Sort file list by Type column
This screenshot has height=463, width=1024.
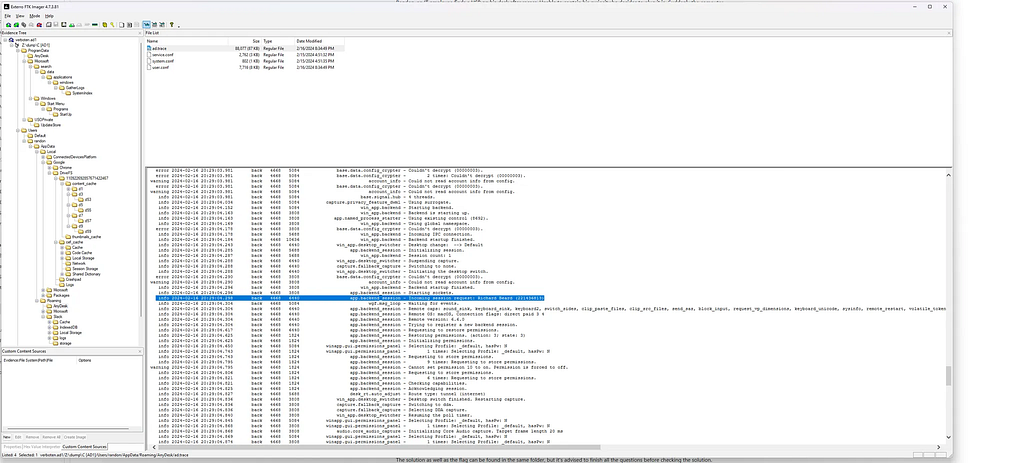[x=278, y=41]
